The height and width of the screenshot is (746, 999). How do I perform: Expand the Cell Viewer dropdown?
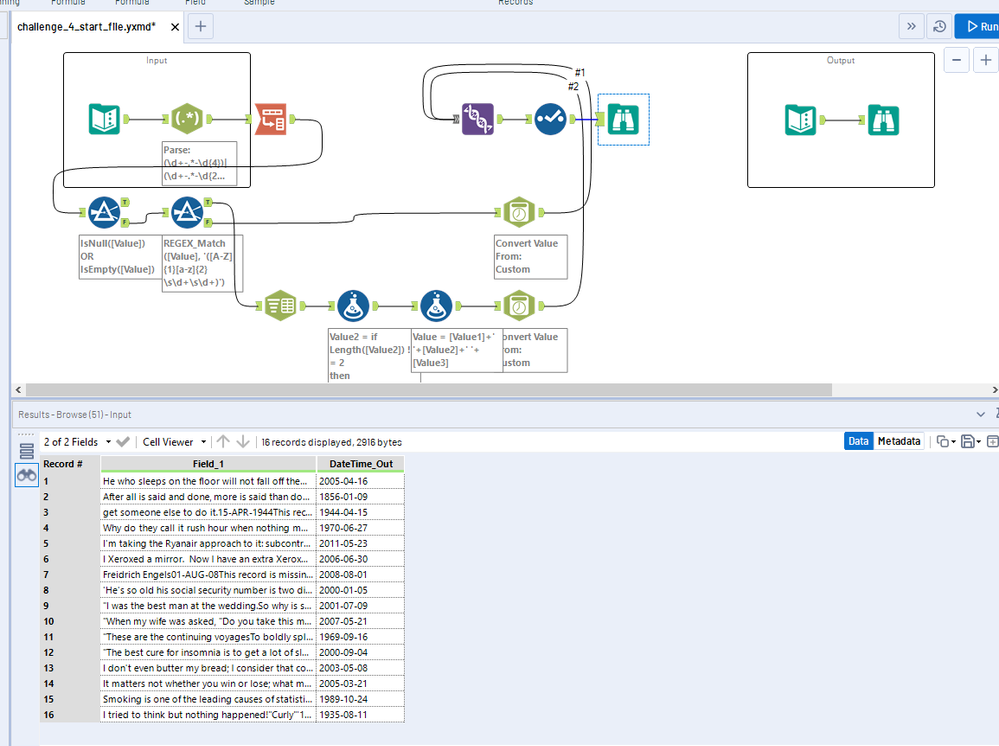click(174, 441)
